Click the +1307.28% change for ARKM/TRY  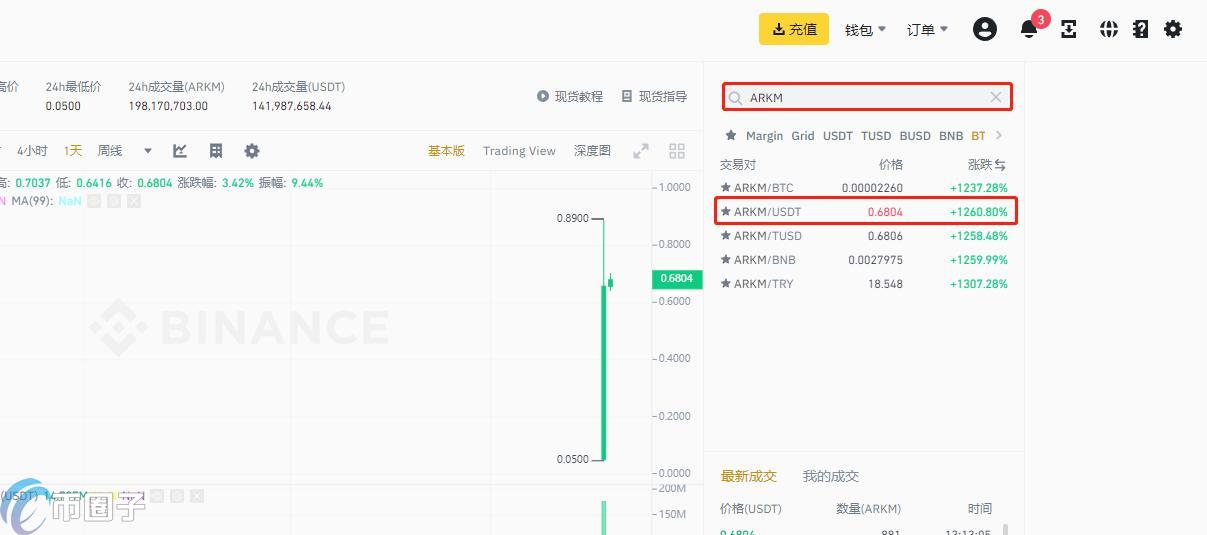[x=978, y=284]
